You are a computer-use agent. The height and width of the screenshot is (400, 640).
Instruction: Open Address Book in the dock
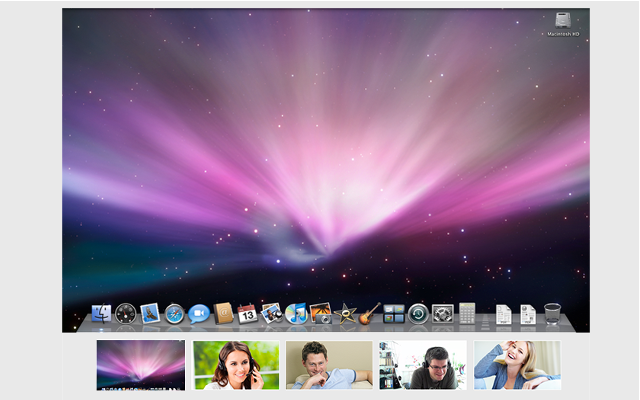(x=223, y=314)
